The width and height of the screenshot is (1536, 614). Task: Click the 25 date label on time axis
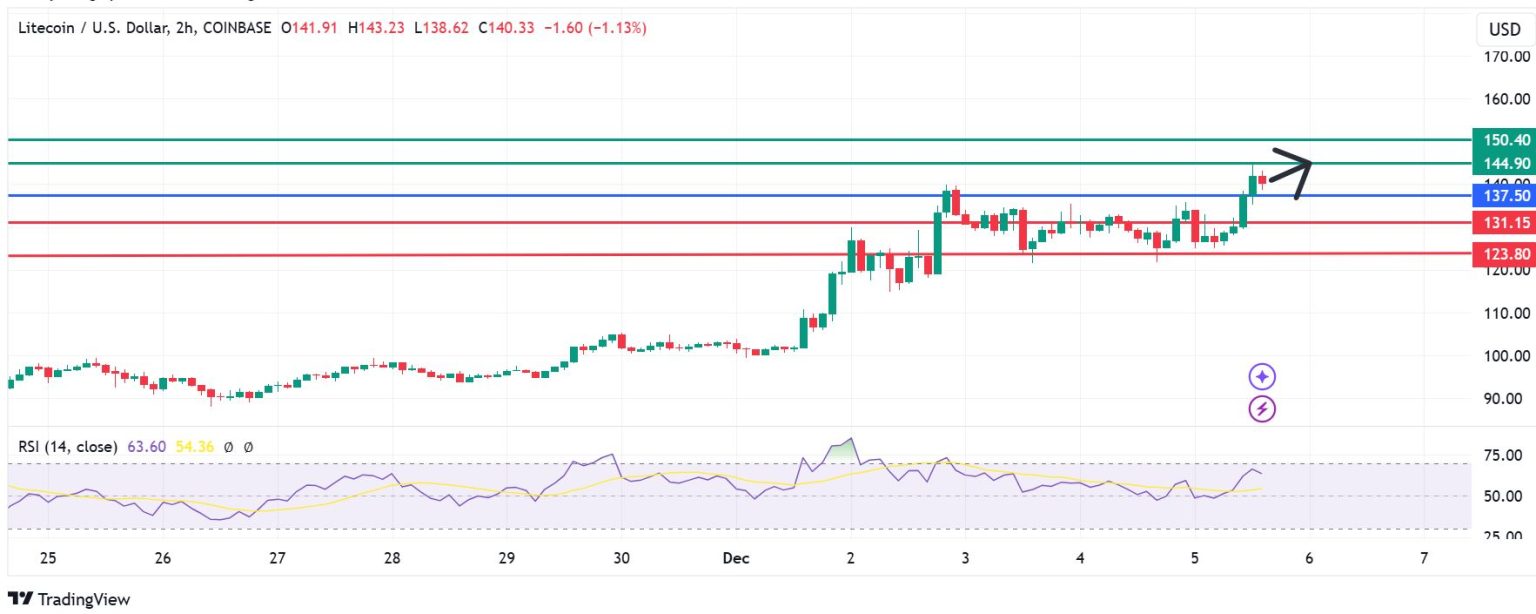pos(48,558)
